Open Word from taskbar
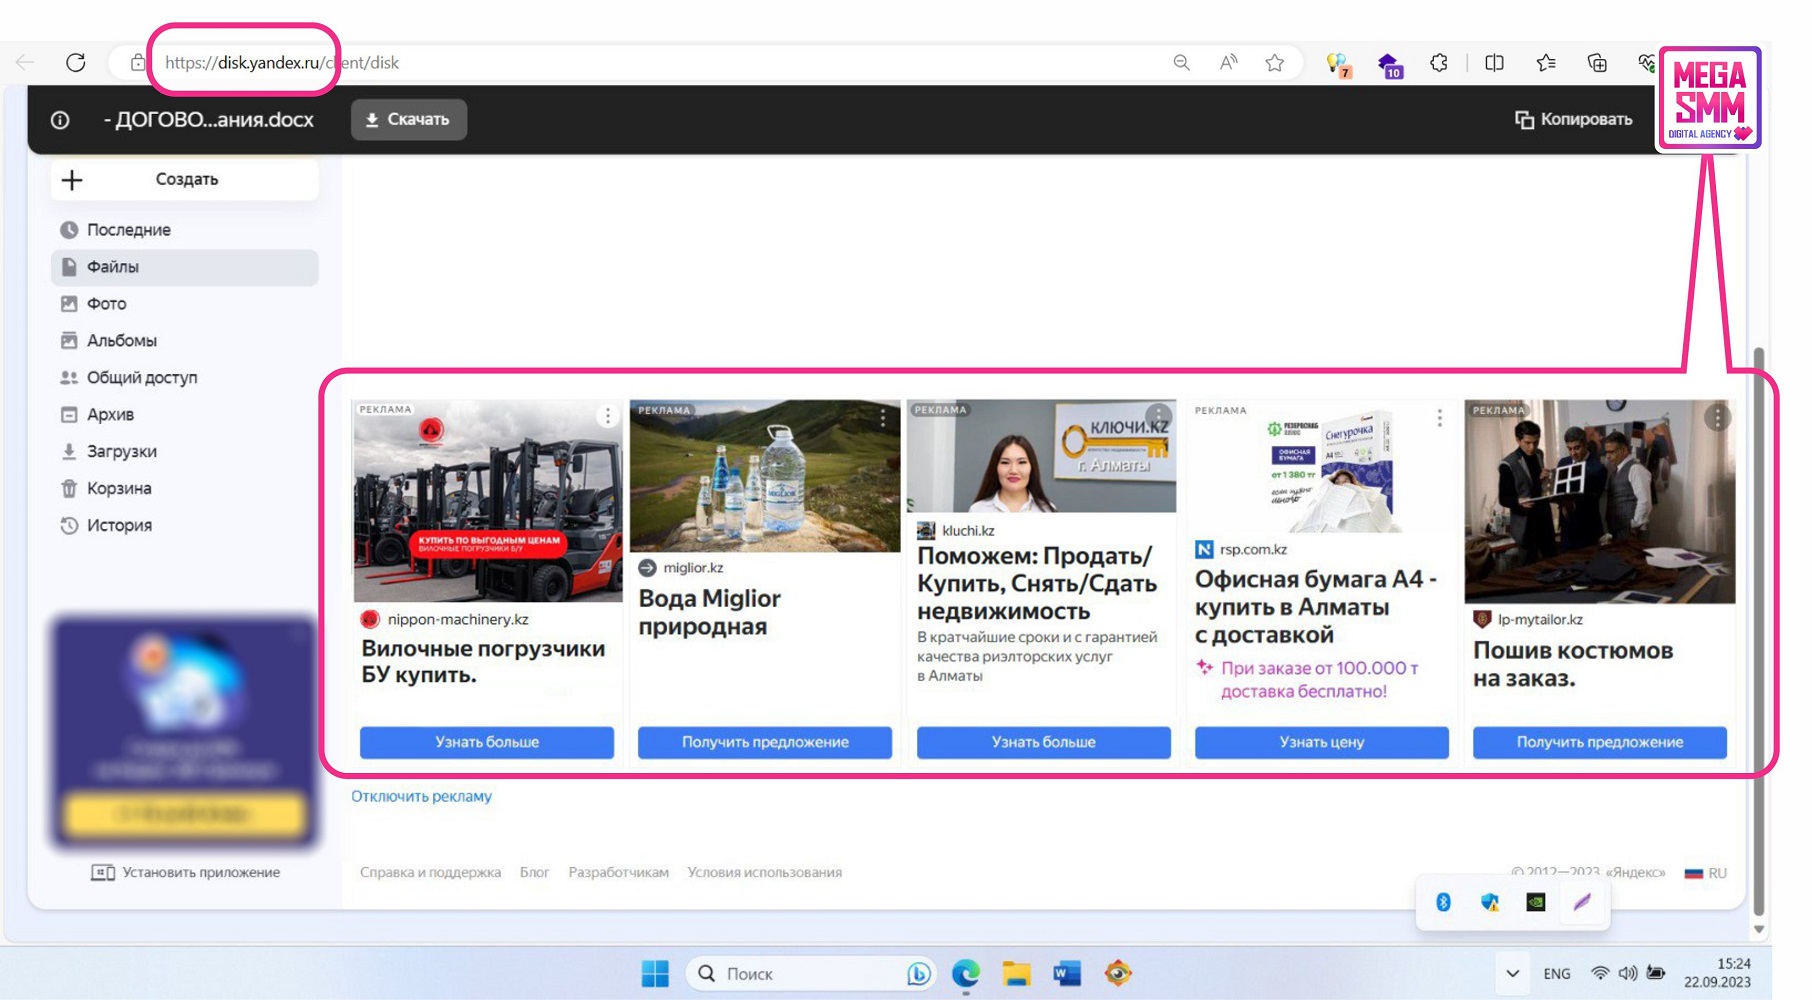Viewport: 1812px width, 1000px height. 1067,974
